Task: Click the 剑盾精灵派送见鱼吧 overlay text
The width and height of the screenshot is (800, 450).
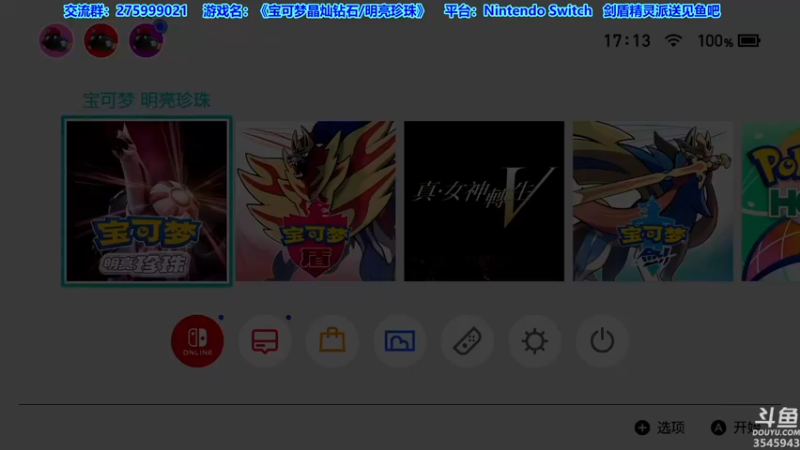Action: point(661,11)
